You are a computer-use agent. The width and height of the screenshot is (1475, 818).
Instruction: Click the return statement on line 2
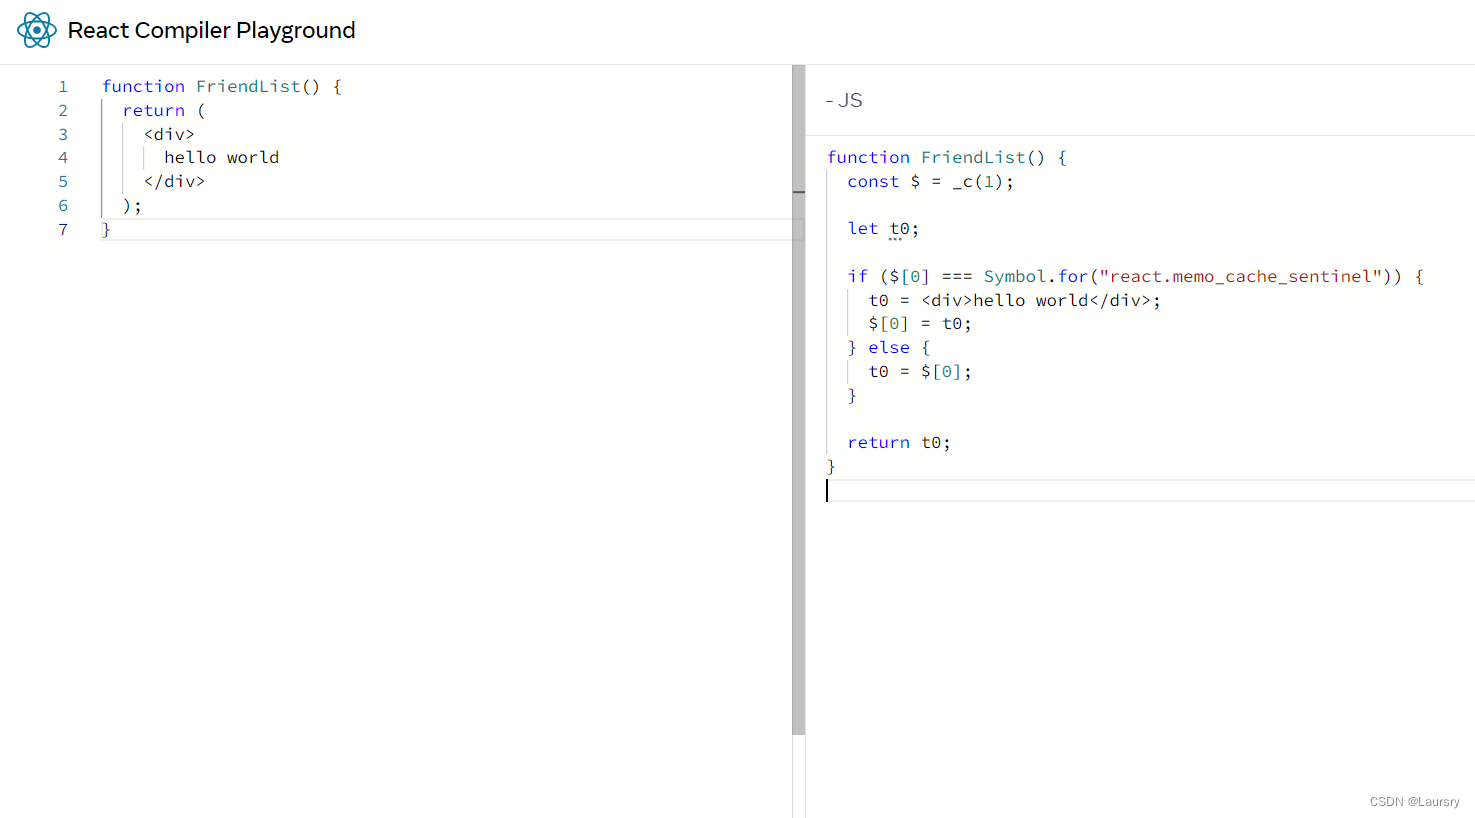coord(154,110)
